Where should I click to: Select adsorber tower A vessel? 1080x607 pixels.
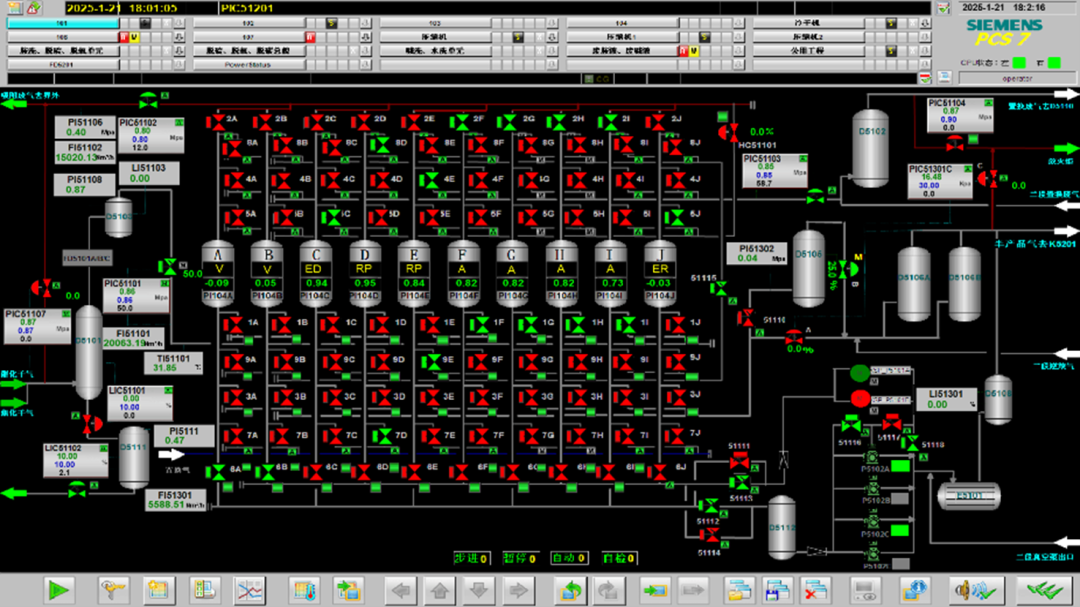pyautogui.click(x=217, y=268)
